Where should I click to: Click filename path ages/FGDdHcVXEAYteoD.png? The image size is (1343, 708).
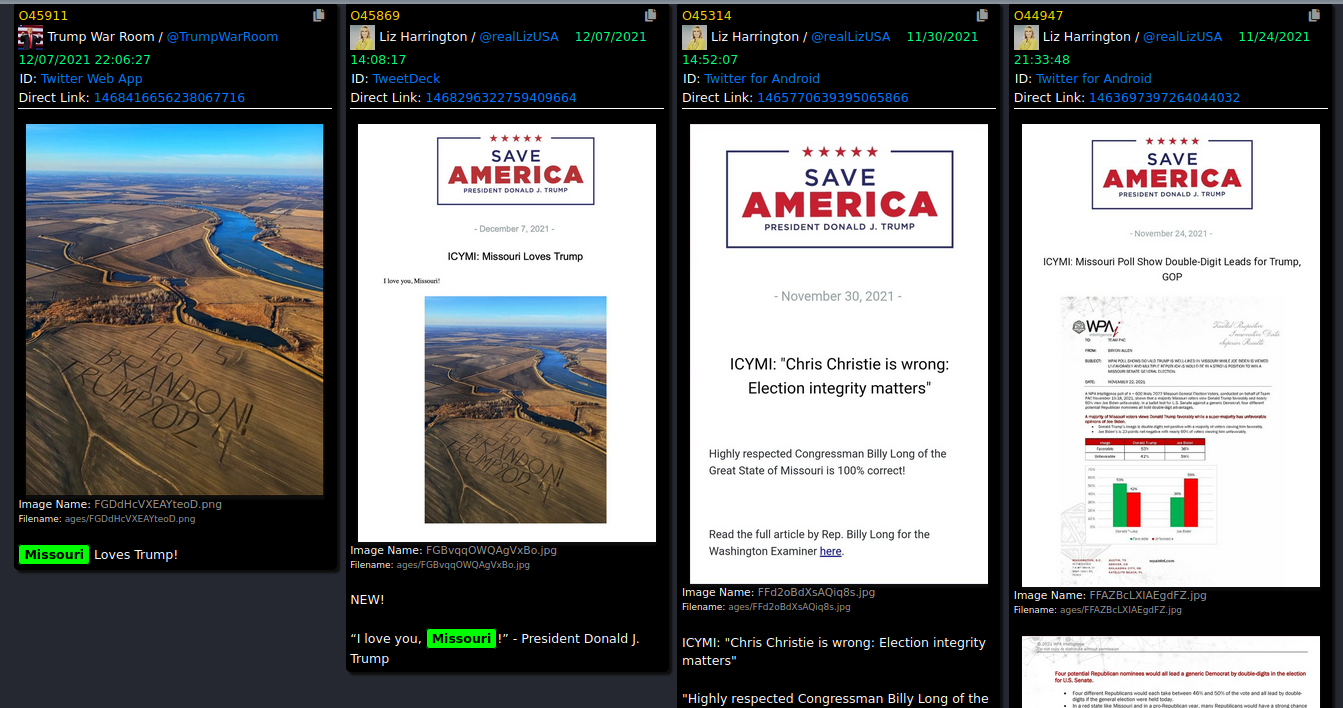pos(129,519)
